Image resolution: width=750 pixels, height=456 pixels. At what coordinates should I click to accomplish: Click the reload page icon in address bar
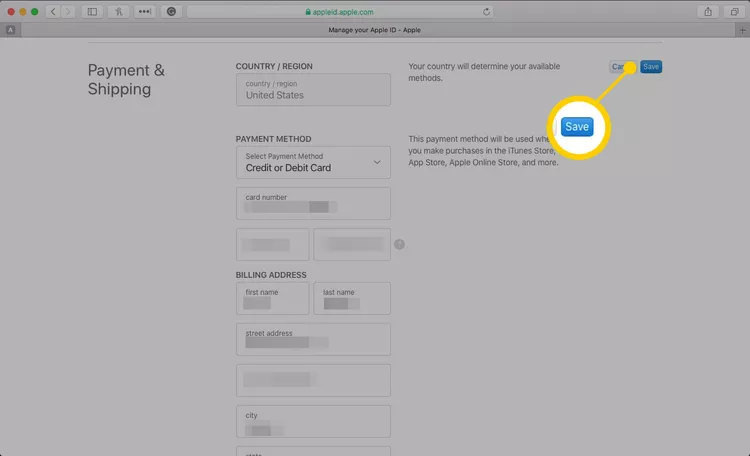click(x=487, y=11)
